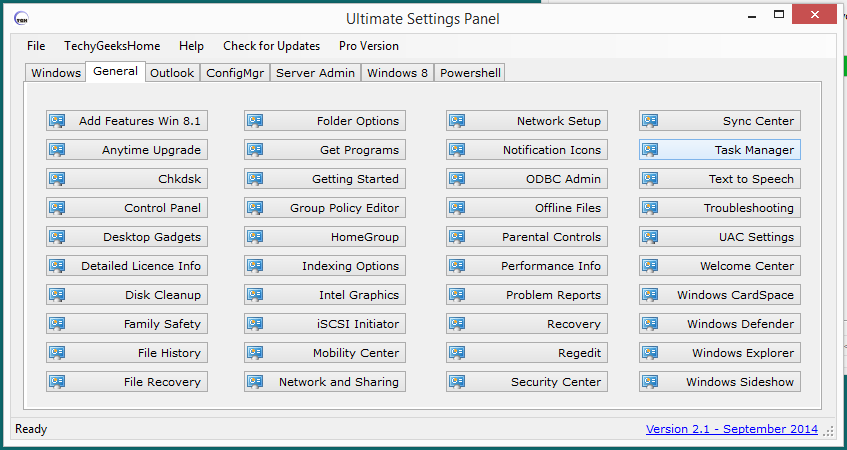Open the Pro Version menu

click(x=369, y=46)
